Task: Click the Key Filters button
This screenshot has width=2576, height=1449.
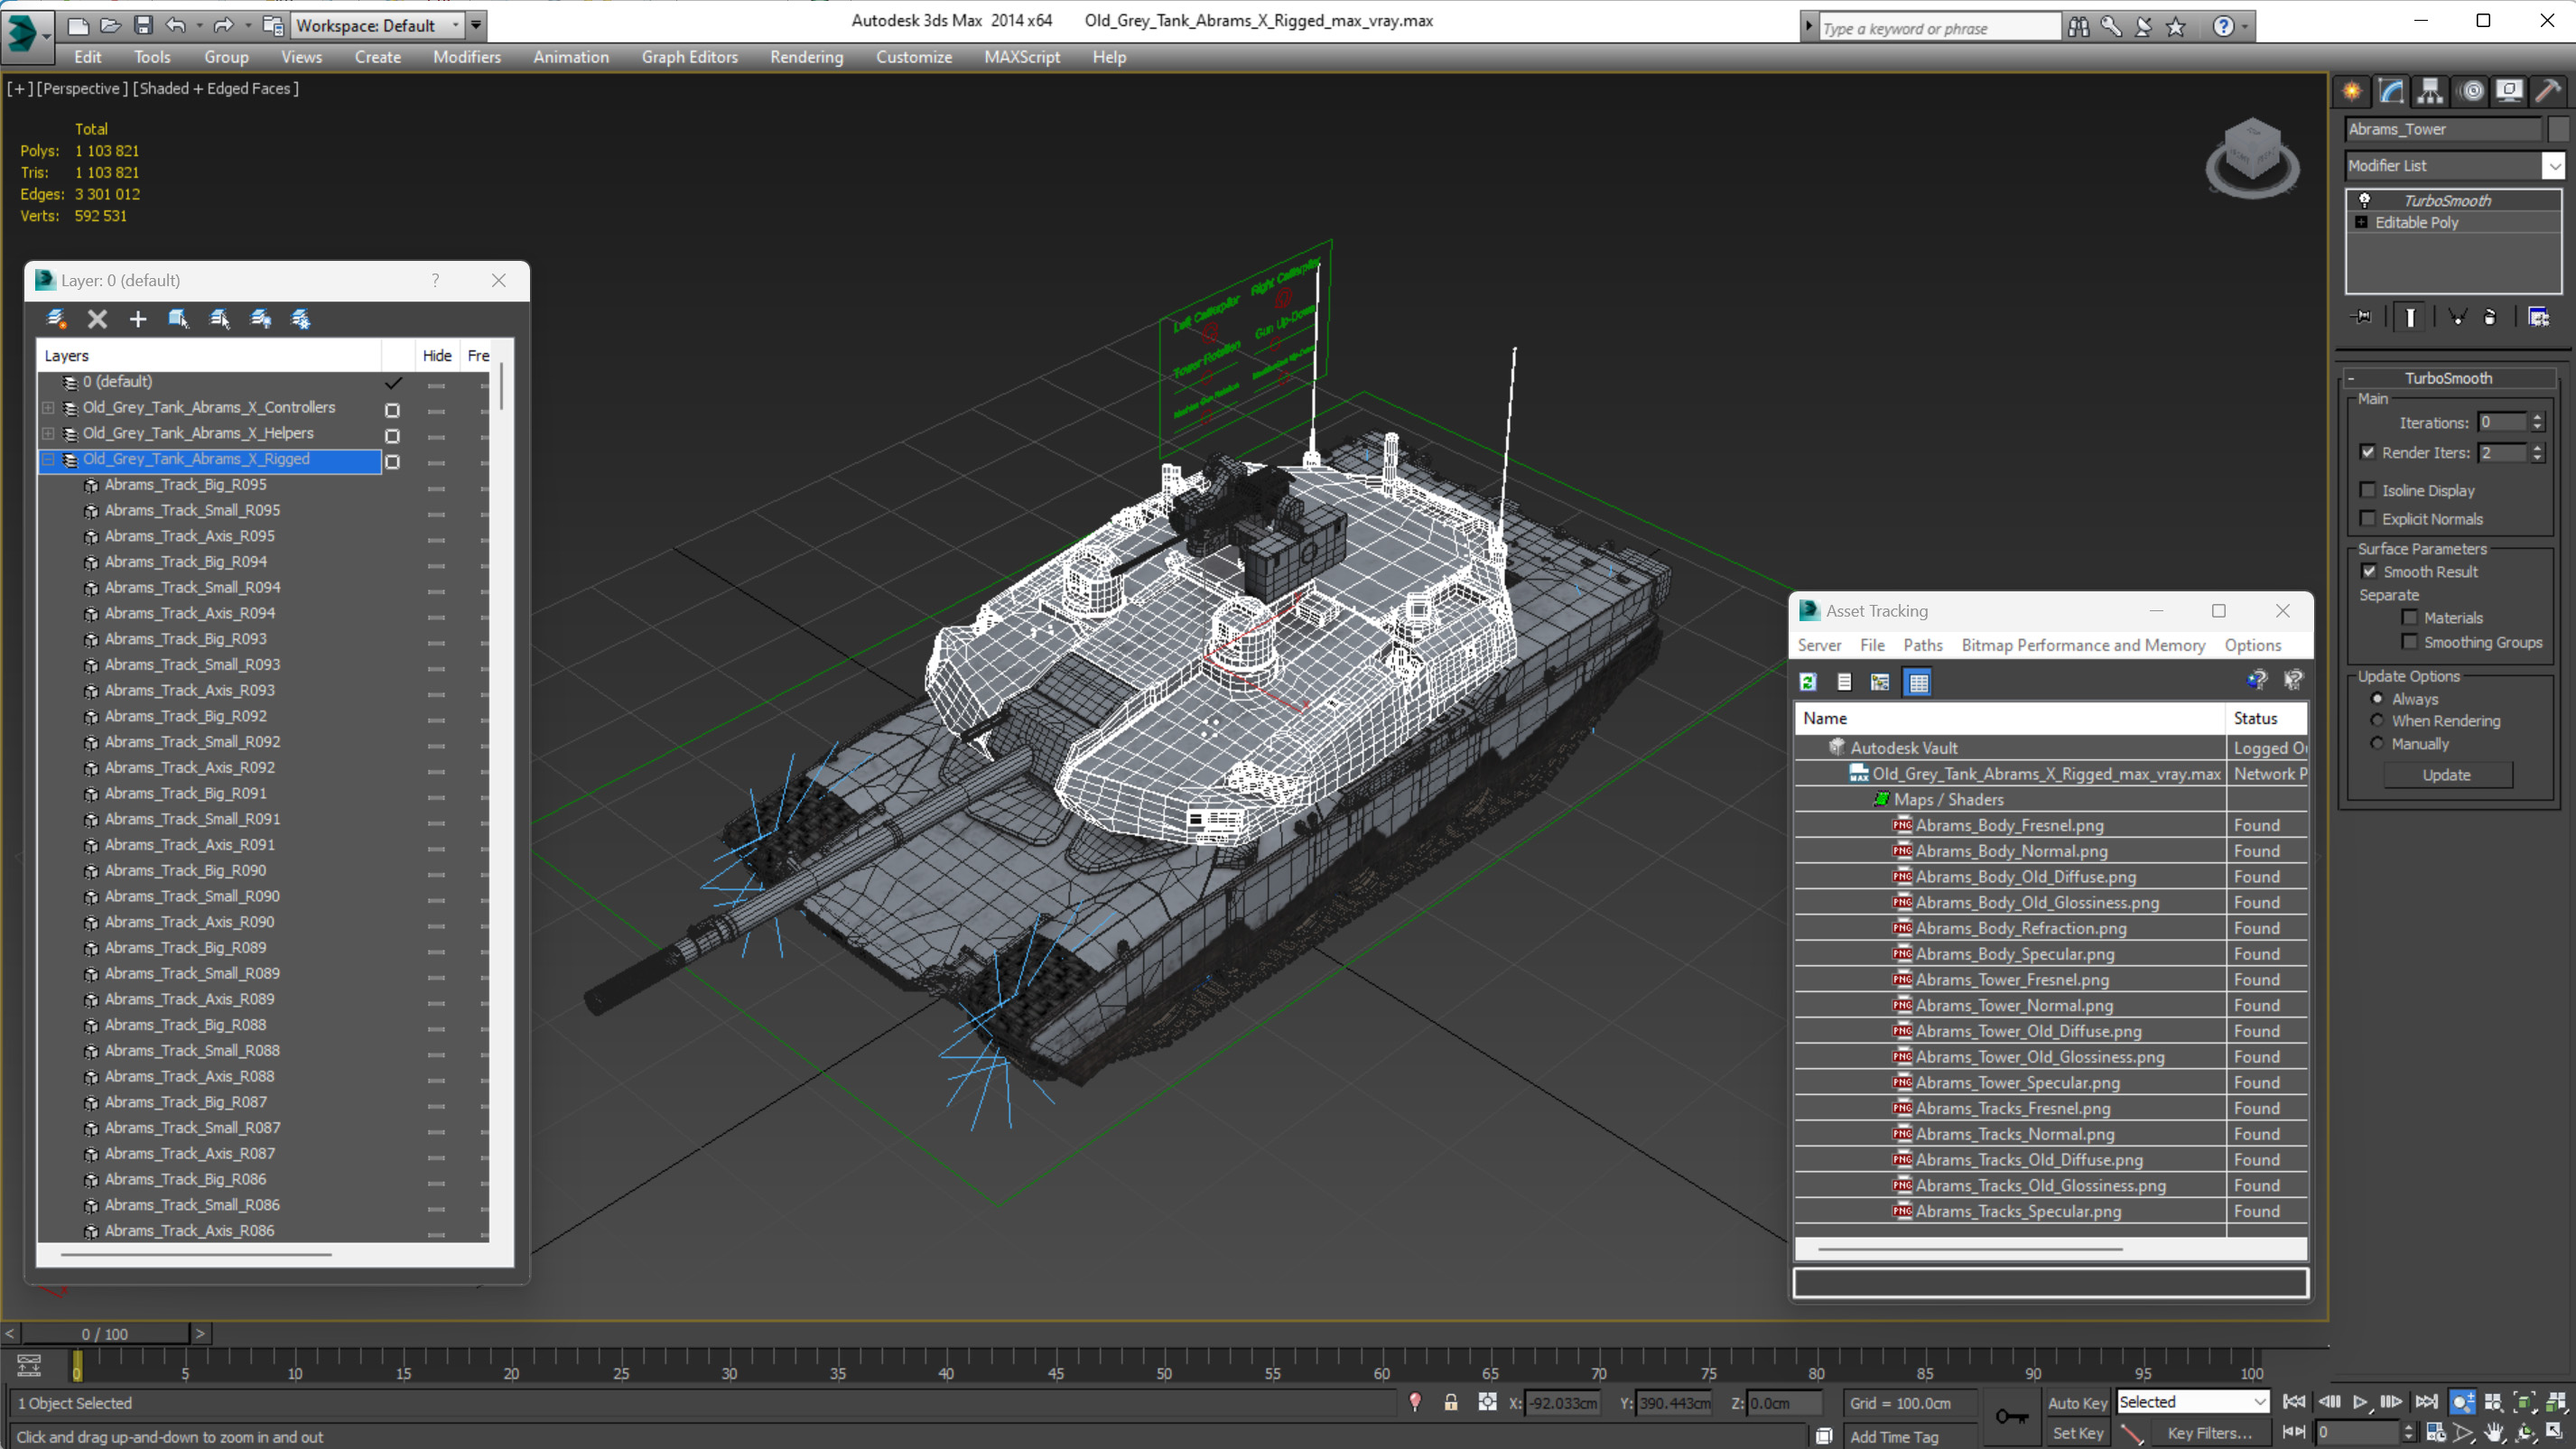Action: [2210, 1433]
